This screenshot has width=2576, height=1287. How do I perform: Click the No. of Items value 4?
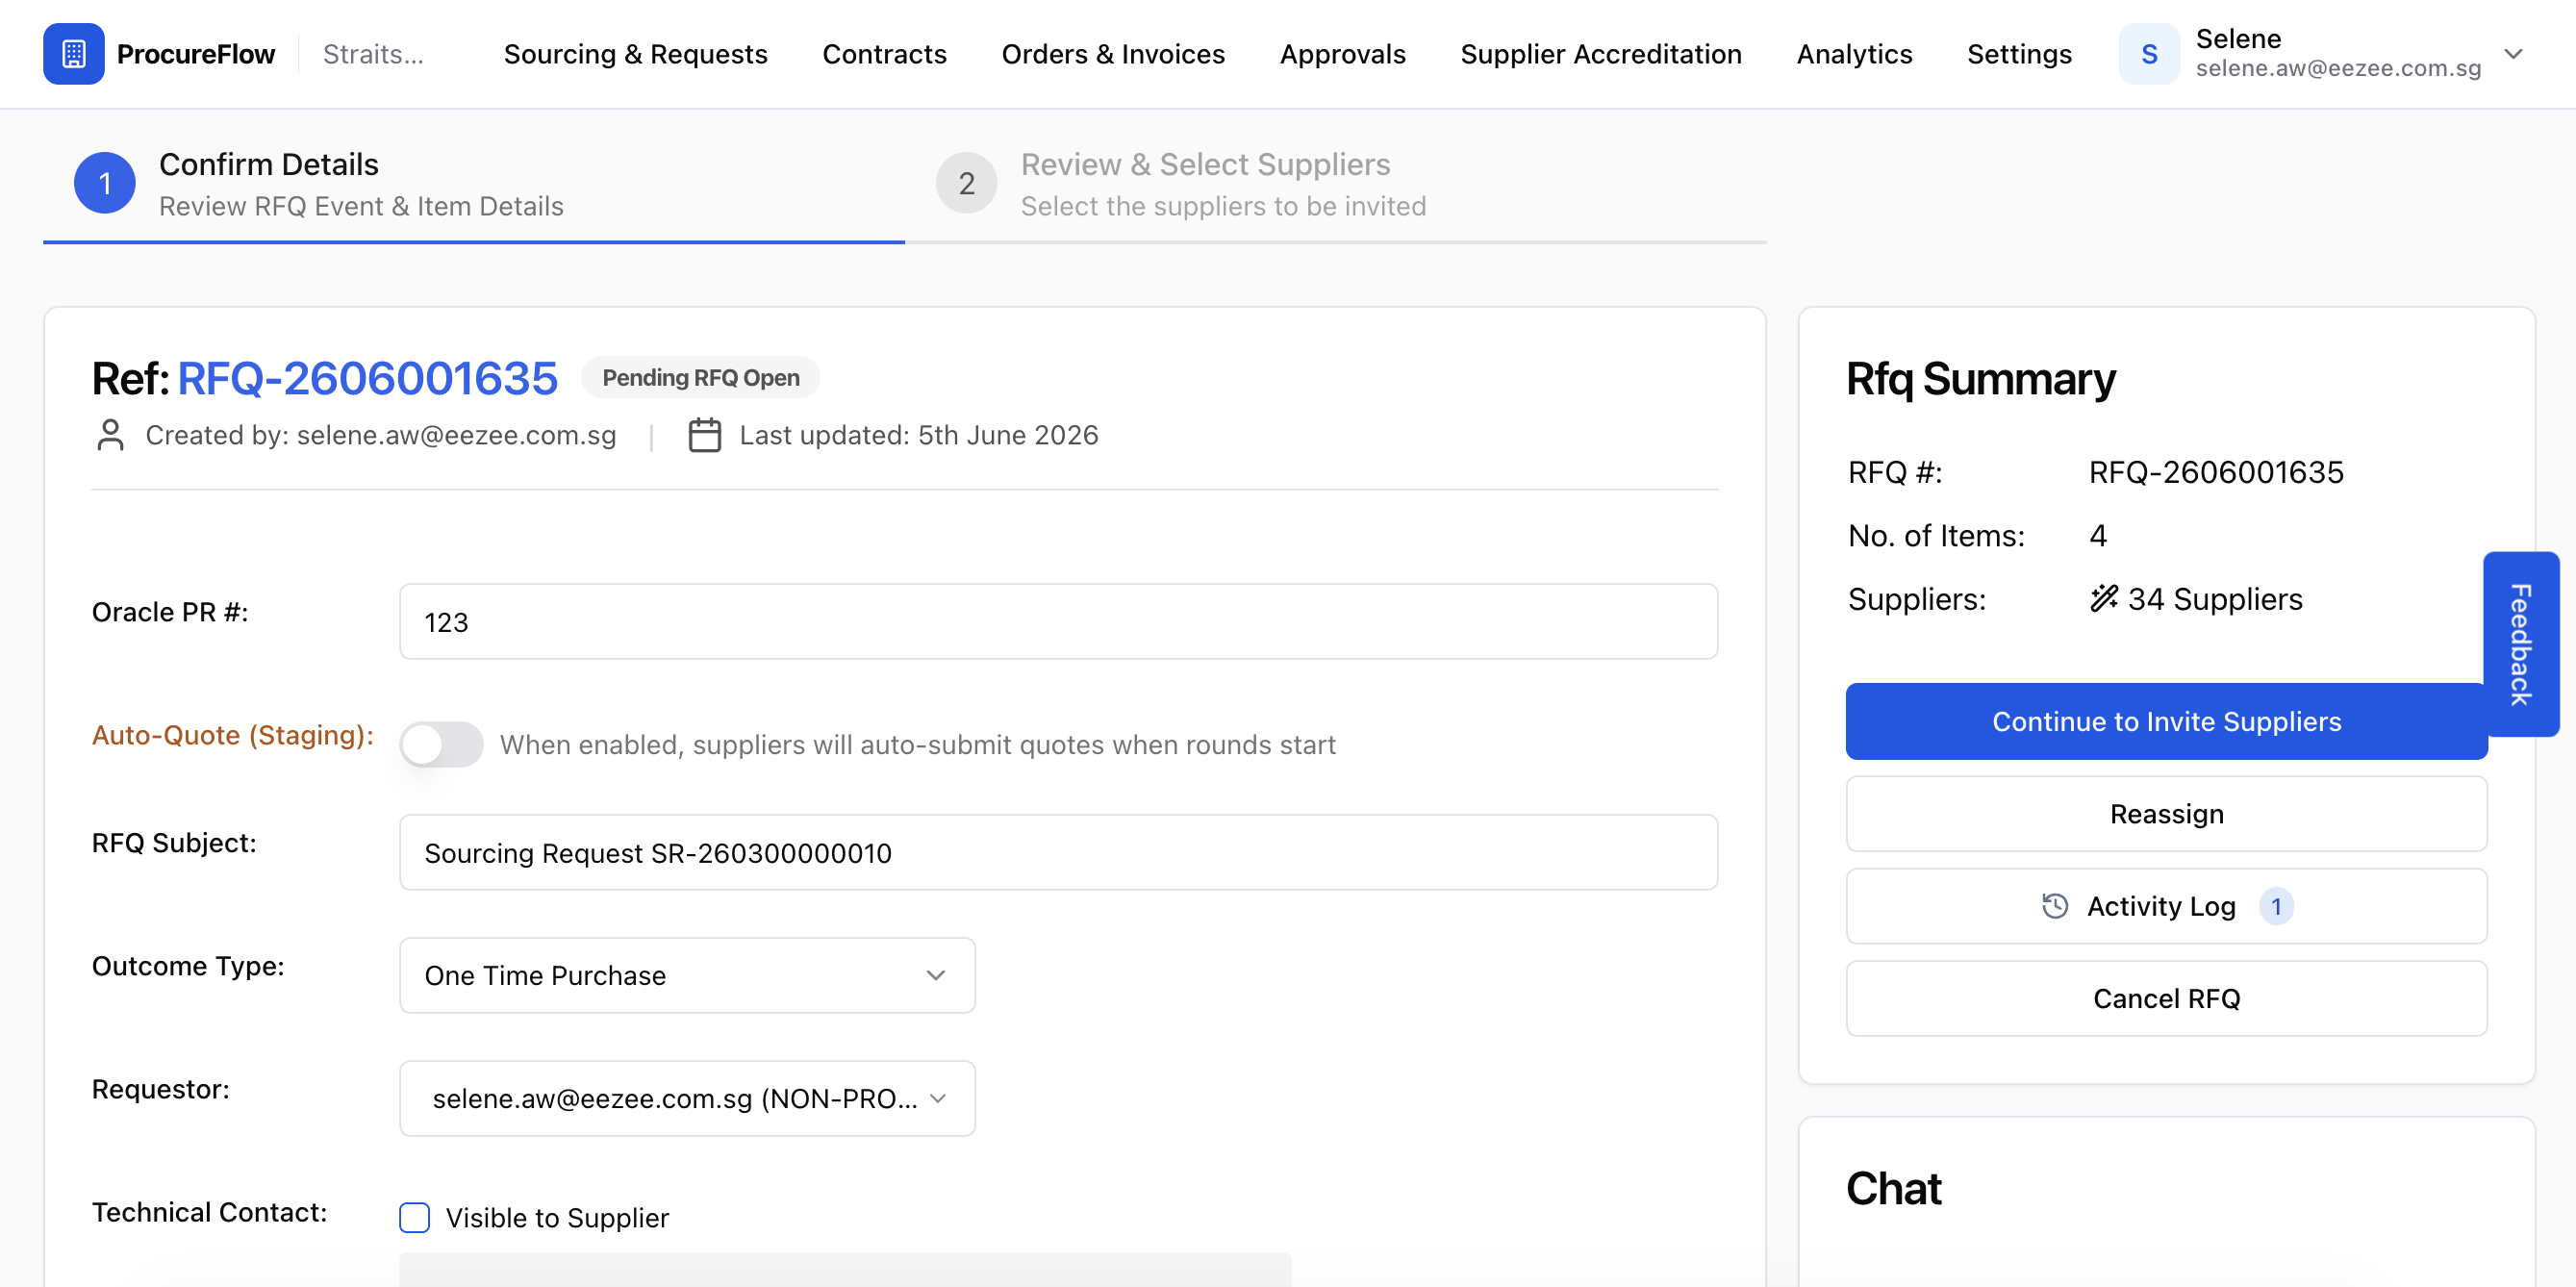[2098, 535]
